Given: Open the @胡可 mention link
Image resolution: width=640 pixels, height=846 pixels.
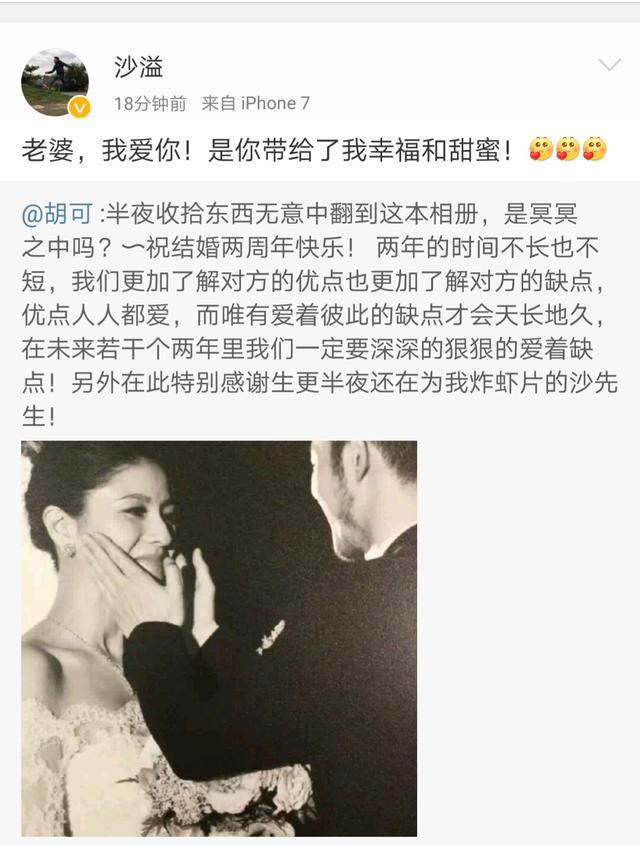Looking at the screenshot, I should (57, 214).
